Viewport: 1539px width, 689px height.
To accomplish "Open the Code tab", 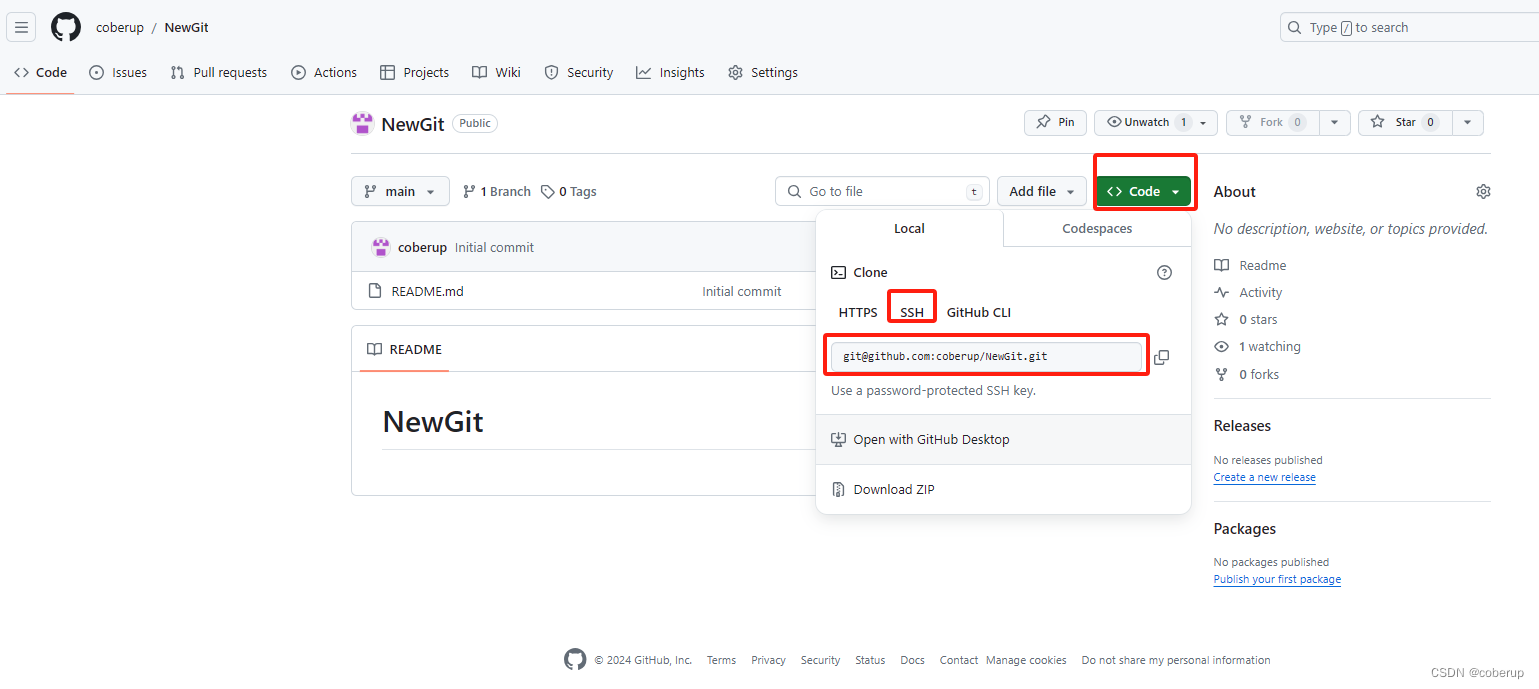I will (x=40, y=72).
